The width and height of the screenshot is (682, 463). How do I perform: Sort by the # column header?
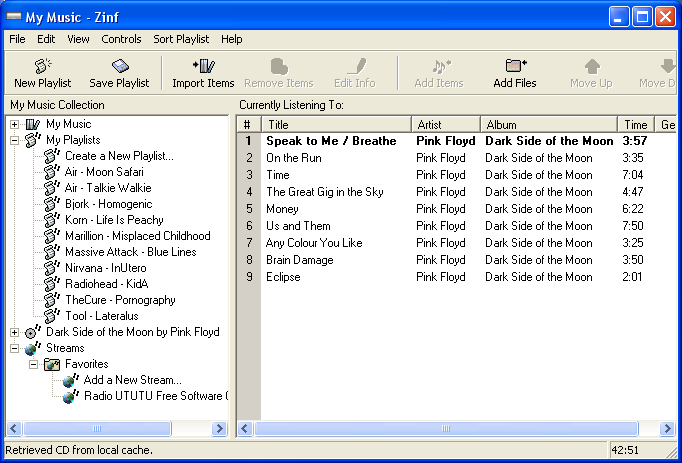coord(249,125)
